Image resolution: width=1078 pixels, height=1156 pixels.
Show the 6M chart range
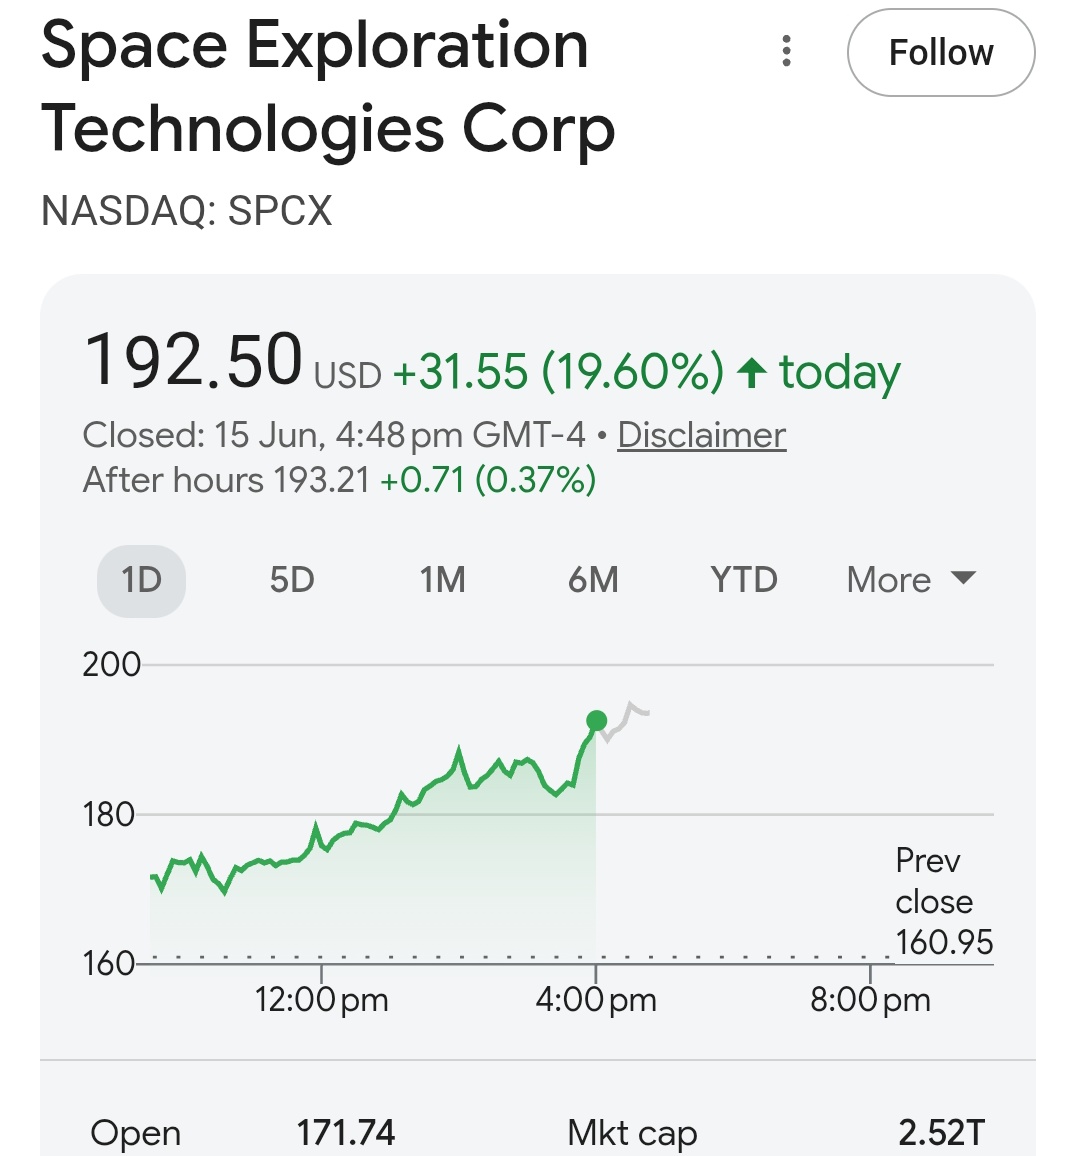pyautogui.click(x=593, y=581)
